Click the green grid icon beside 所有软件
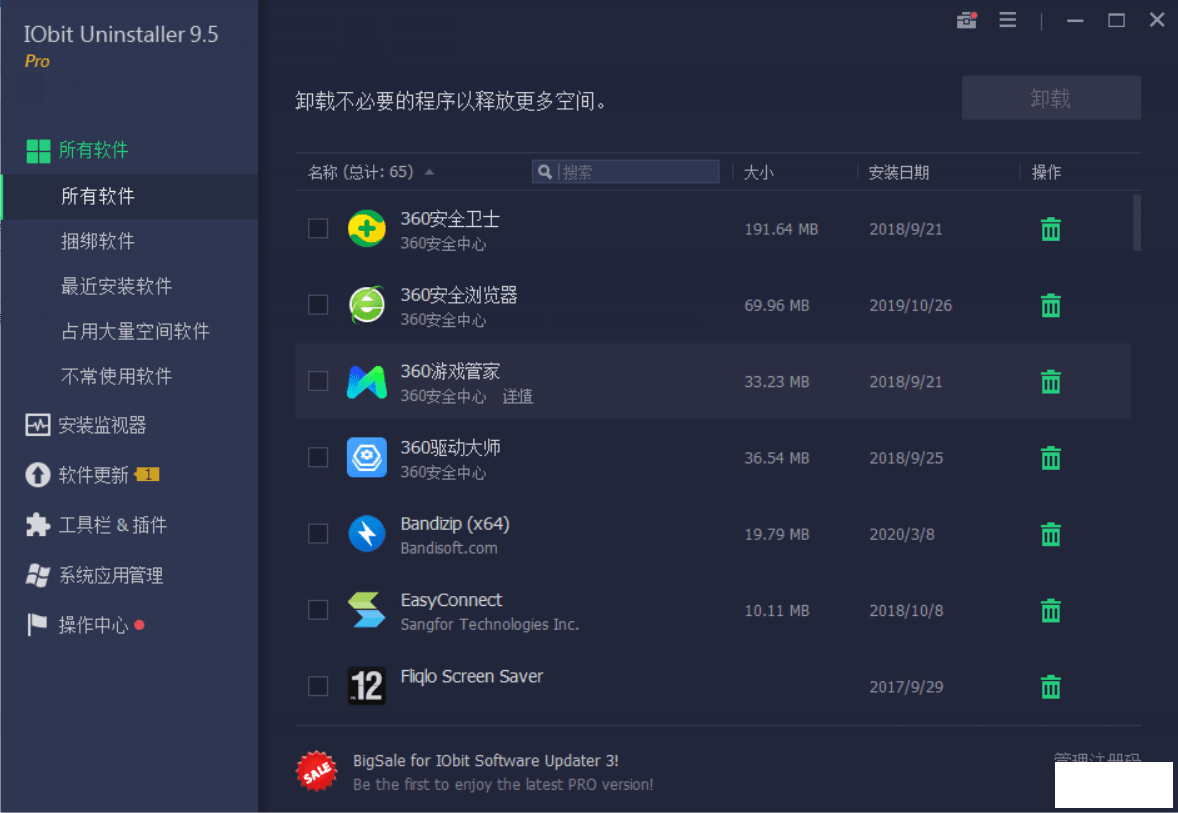Image resolution: width=1178 pixels, height=813 pixels. (x=38, y=151)
